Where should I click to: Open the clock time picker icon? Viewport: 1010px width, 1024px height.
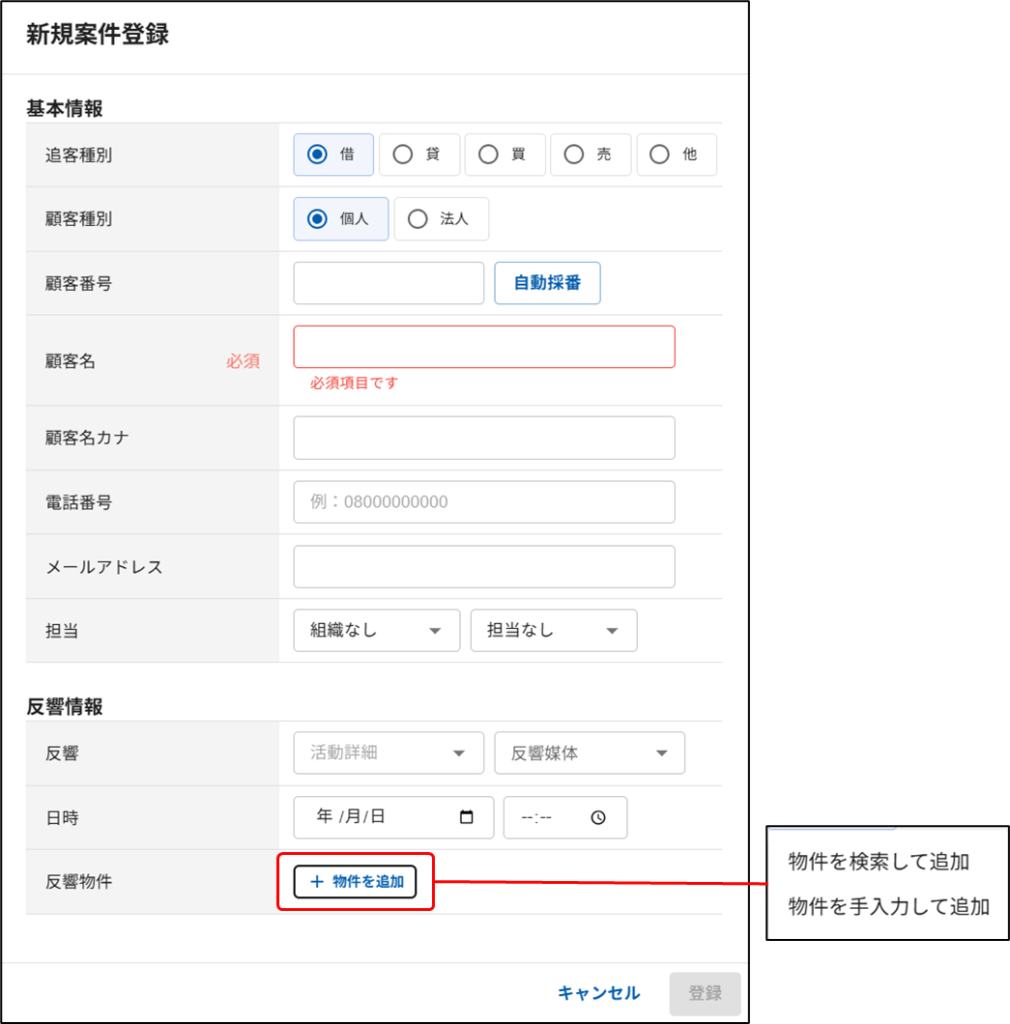(x=598, y=818)
